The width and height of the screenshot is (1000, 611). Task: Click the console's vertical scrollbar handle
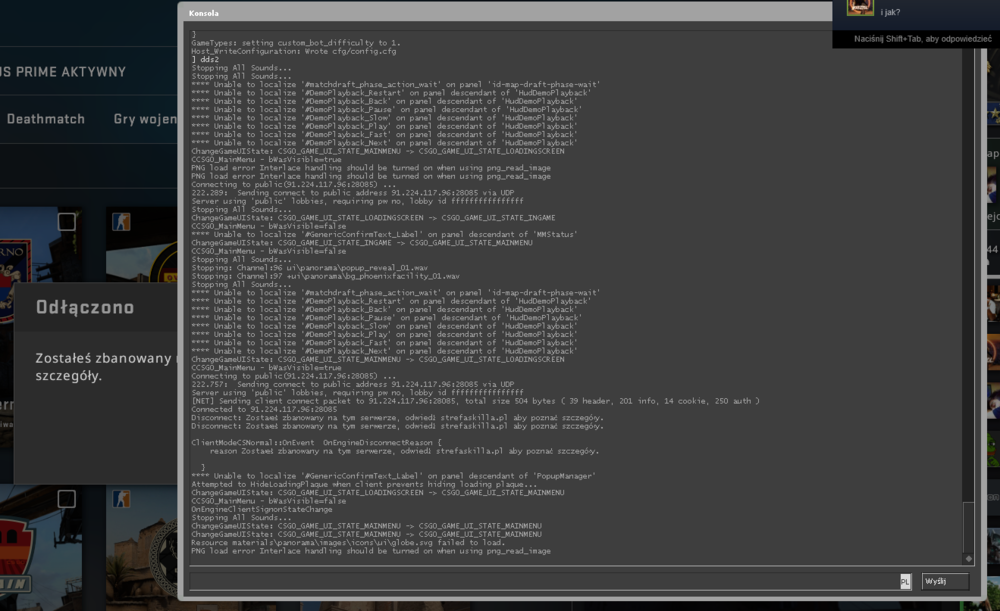tap(968, 527)
